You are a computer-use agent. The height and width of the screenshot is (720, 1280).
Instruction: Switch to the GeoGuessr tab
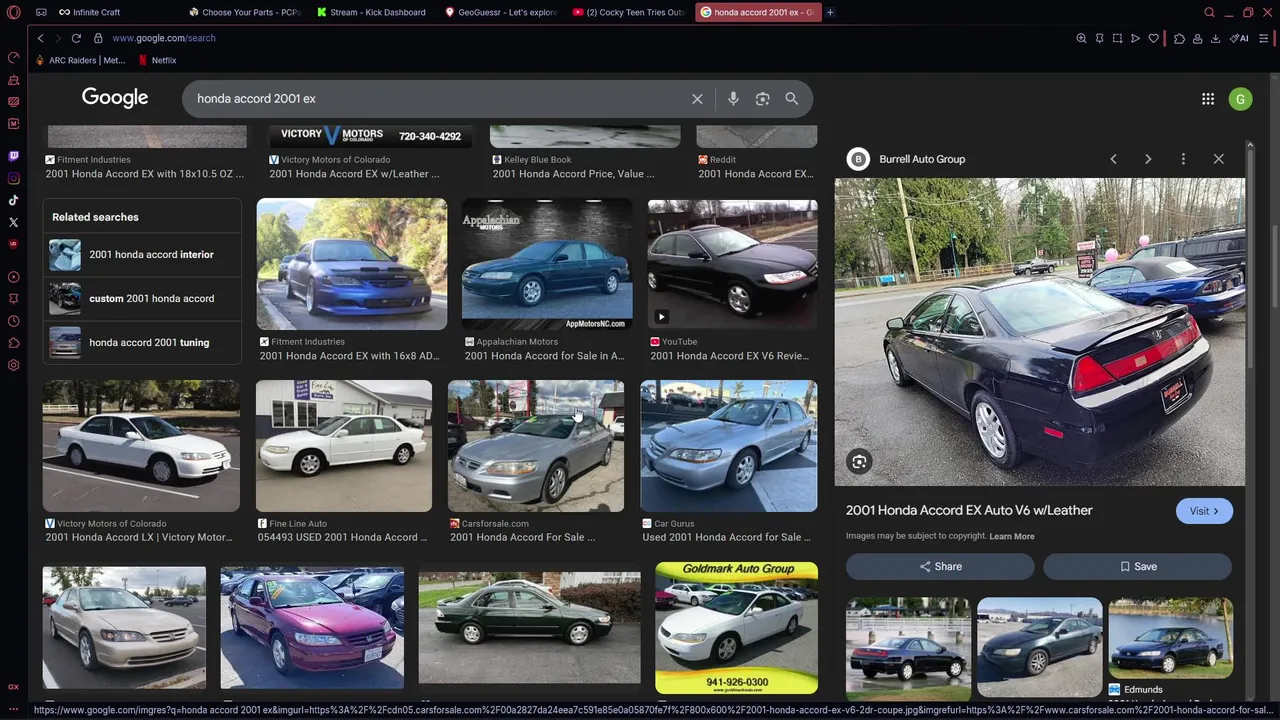tap(500, 12)
